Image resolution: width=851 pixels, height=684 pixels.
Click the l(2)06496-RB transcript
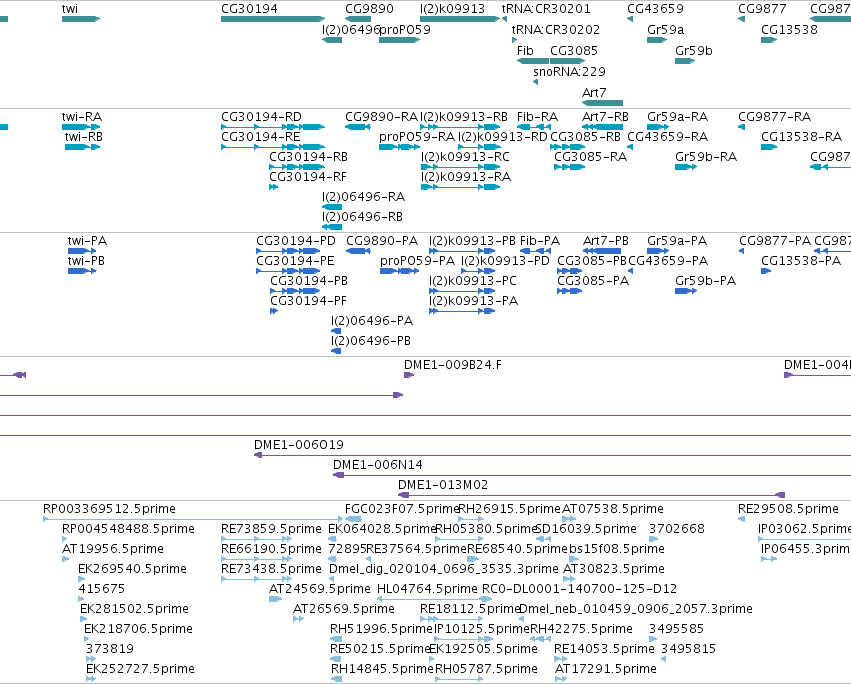(x=332, y=227)
